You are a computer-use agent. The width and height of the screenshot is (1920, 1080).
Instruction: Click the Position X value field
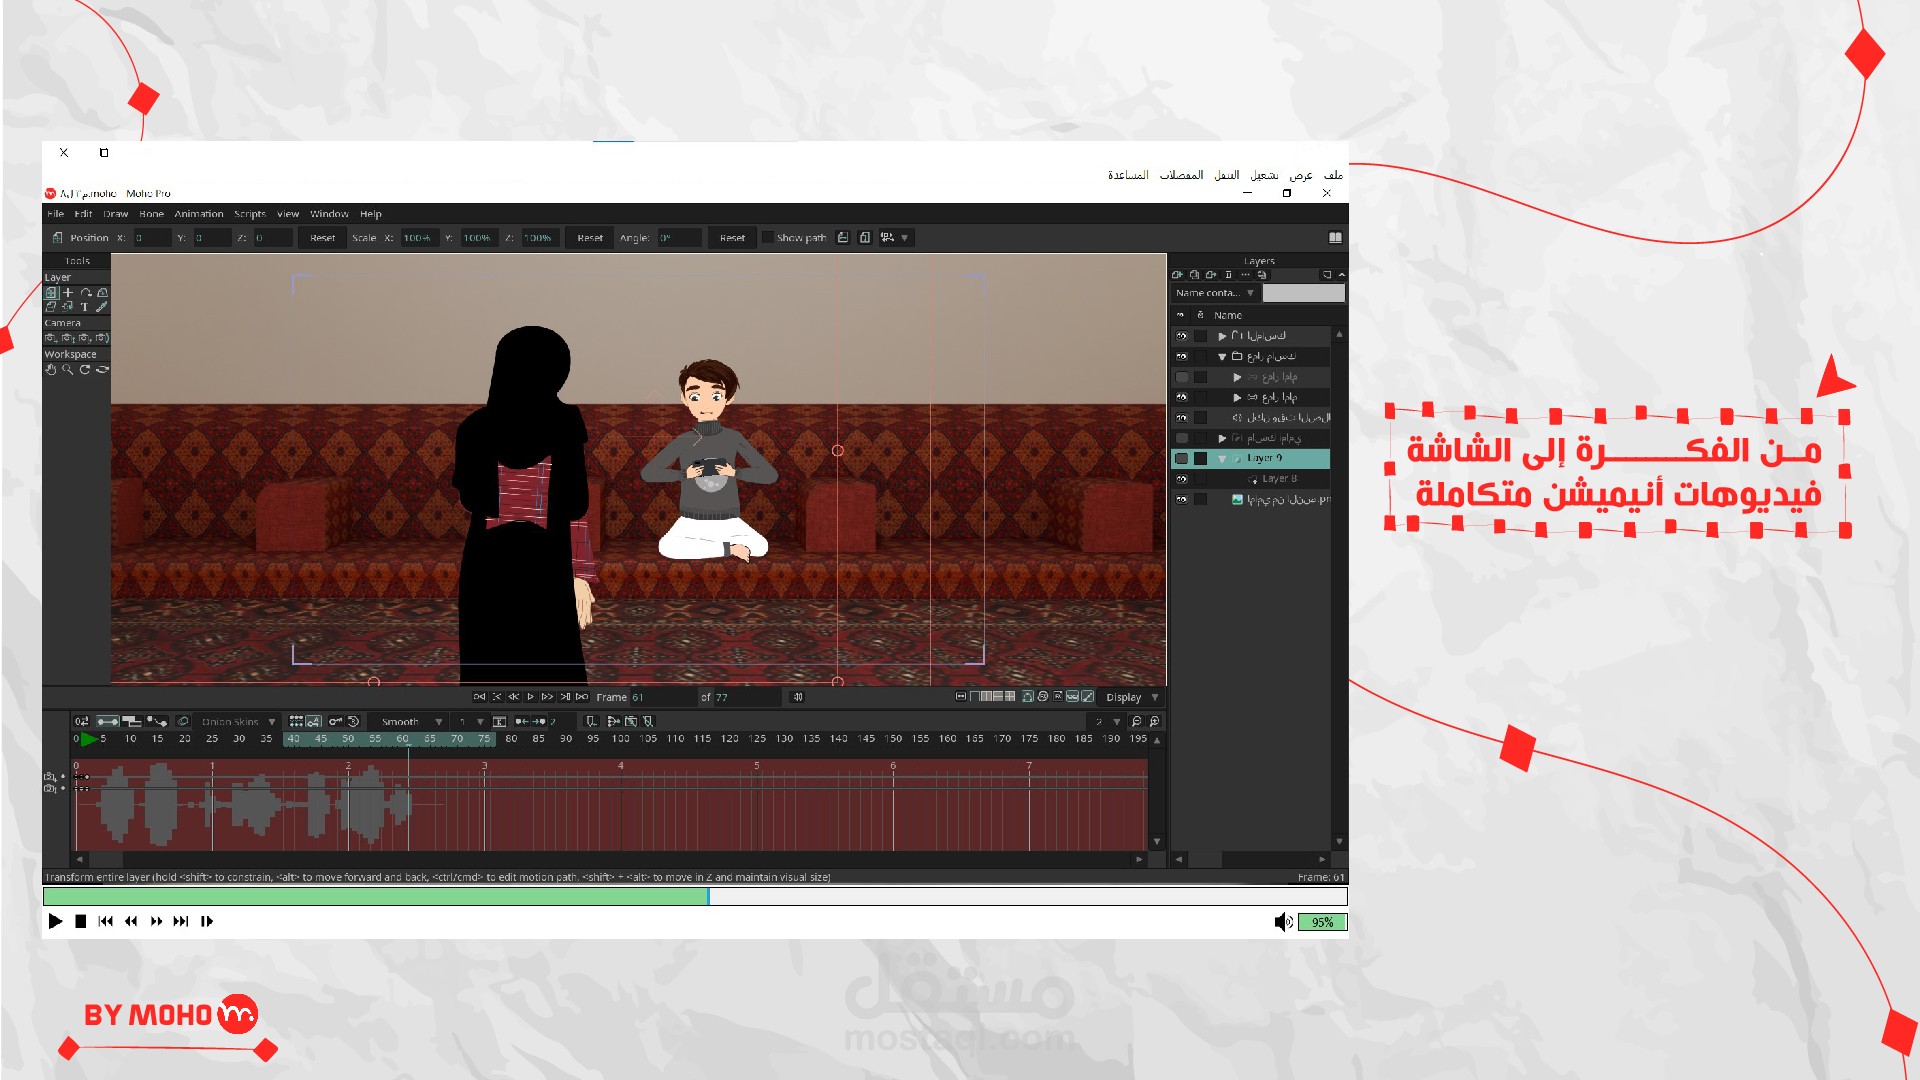tap(152, 238)
